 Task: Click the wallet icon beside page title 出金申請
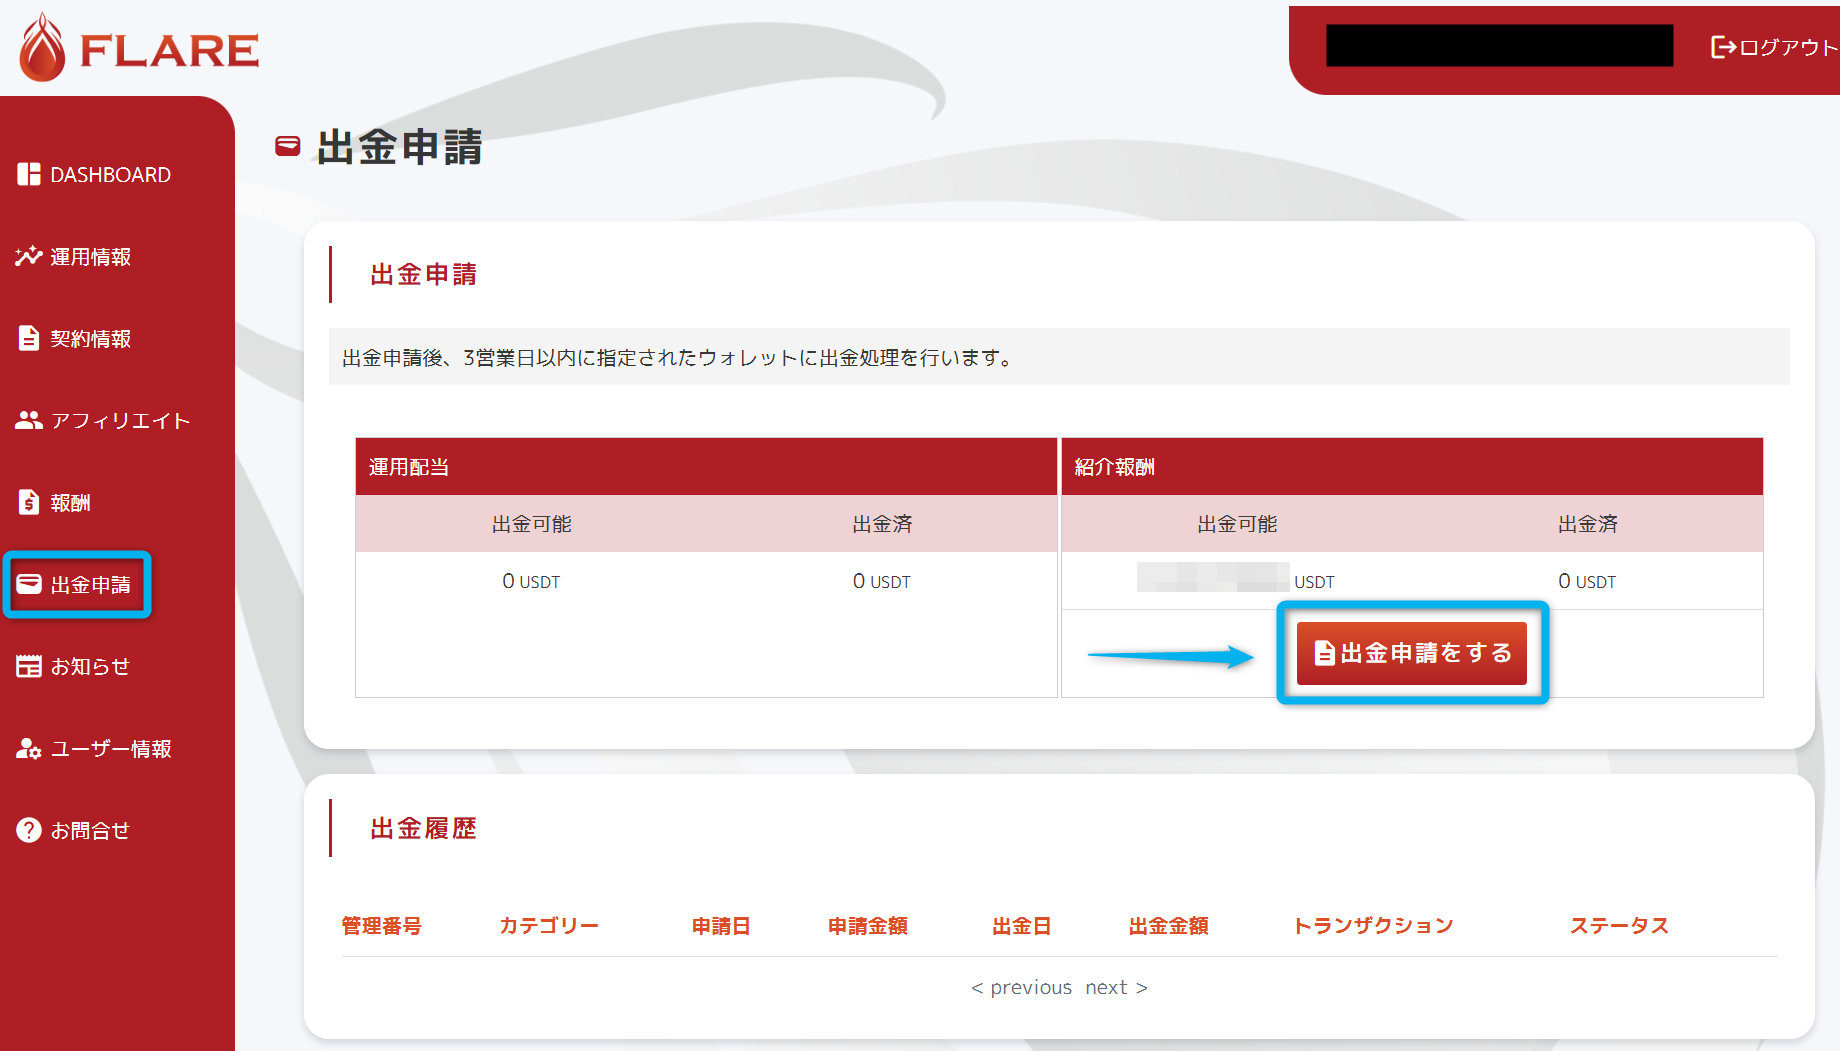288,147
